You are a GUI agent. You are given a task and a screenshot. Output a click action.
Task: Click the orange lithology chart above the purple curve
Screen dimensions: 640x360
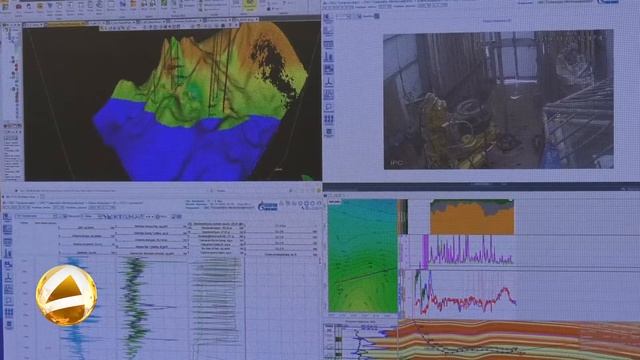[472, 217]
